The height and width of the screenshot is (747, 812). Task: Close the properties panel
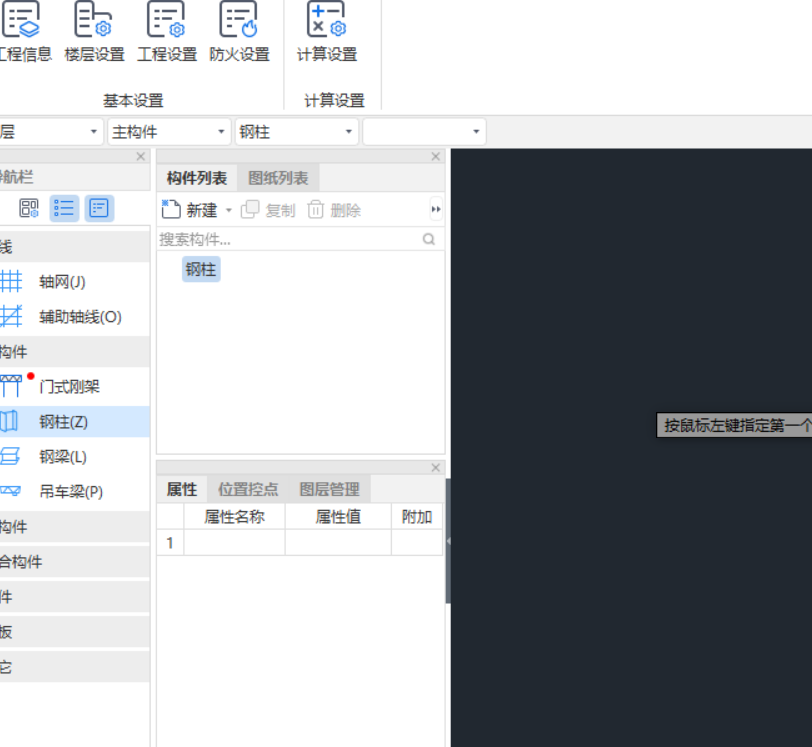436,468
